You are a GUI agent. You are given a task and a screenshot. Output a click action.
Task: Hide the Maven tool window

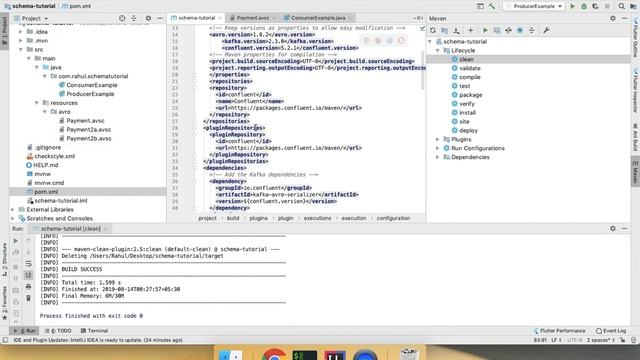click(624, 18)
